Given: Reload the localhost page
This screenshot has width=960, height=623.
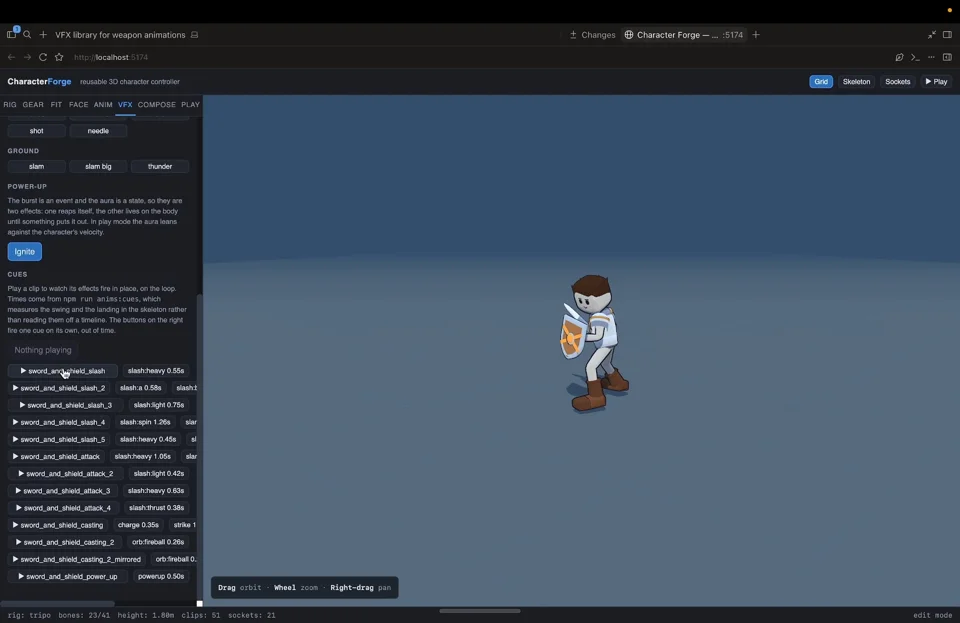Looking at the screenshot, I should tap(43, 57).
